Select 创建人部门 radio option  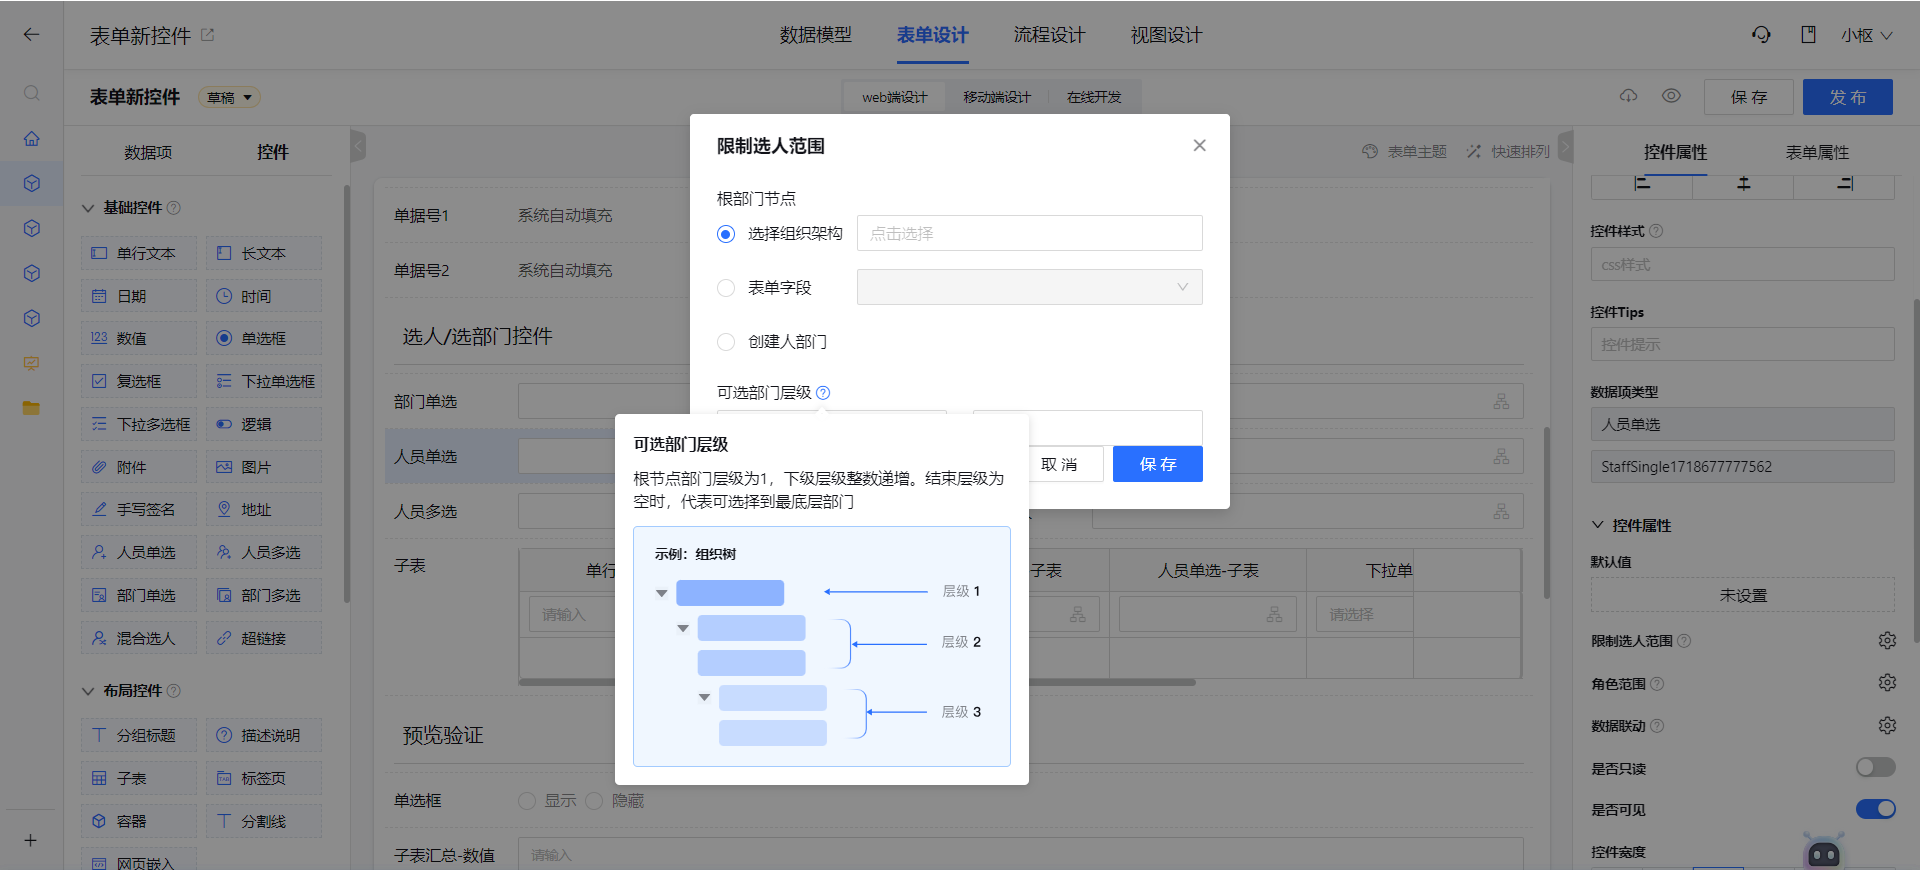pyautogui.click(x=726, y=342)
